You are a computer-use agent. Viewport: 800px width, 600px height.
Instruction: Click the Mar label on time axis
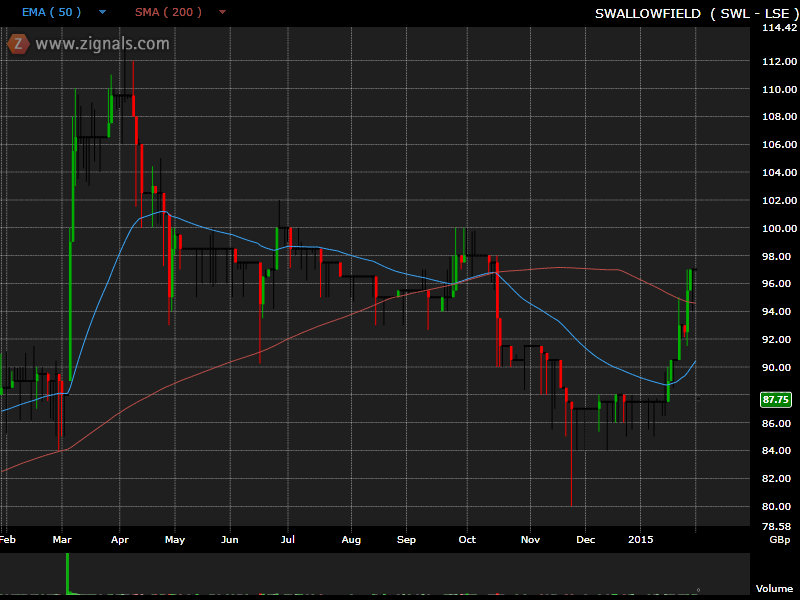click(62, 540)
